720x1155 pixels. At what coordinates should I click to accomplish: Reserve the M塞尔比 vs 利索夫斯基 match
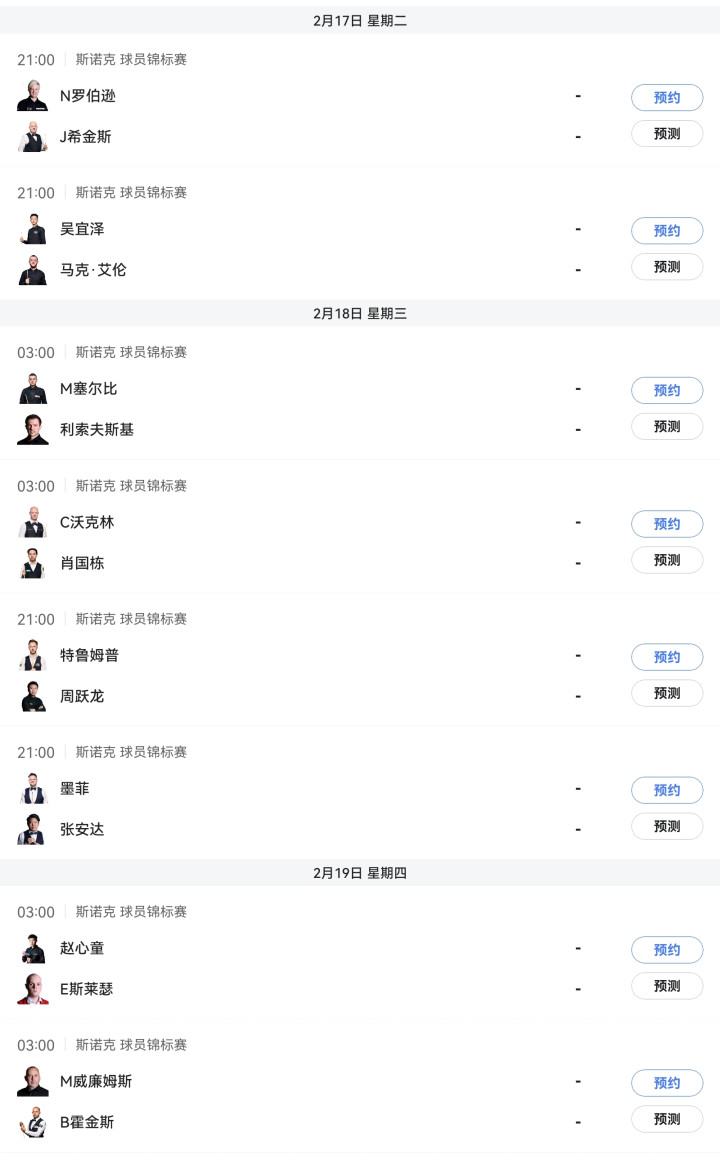(667, 390)
